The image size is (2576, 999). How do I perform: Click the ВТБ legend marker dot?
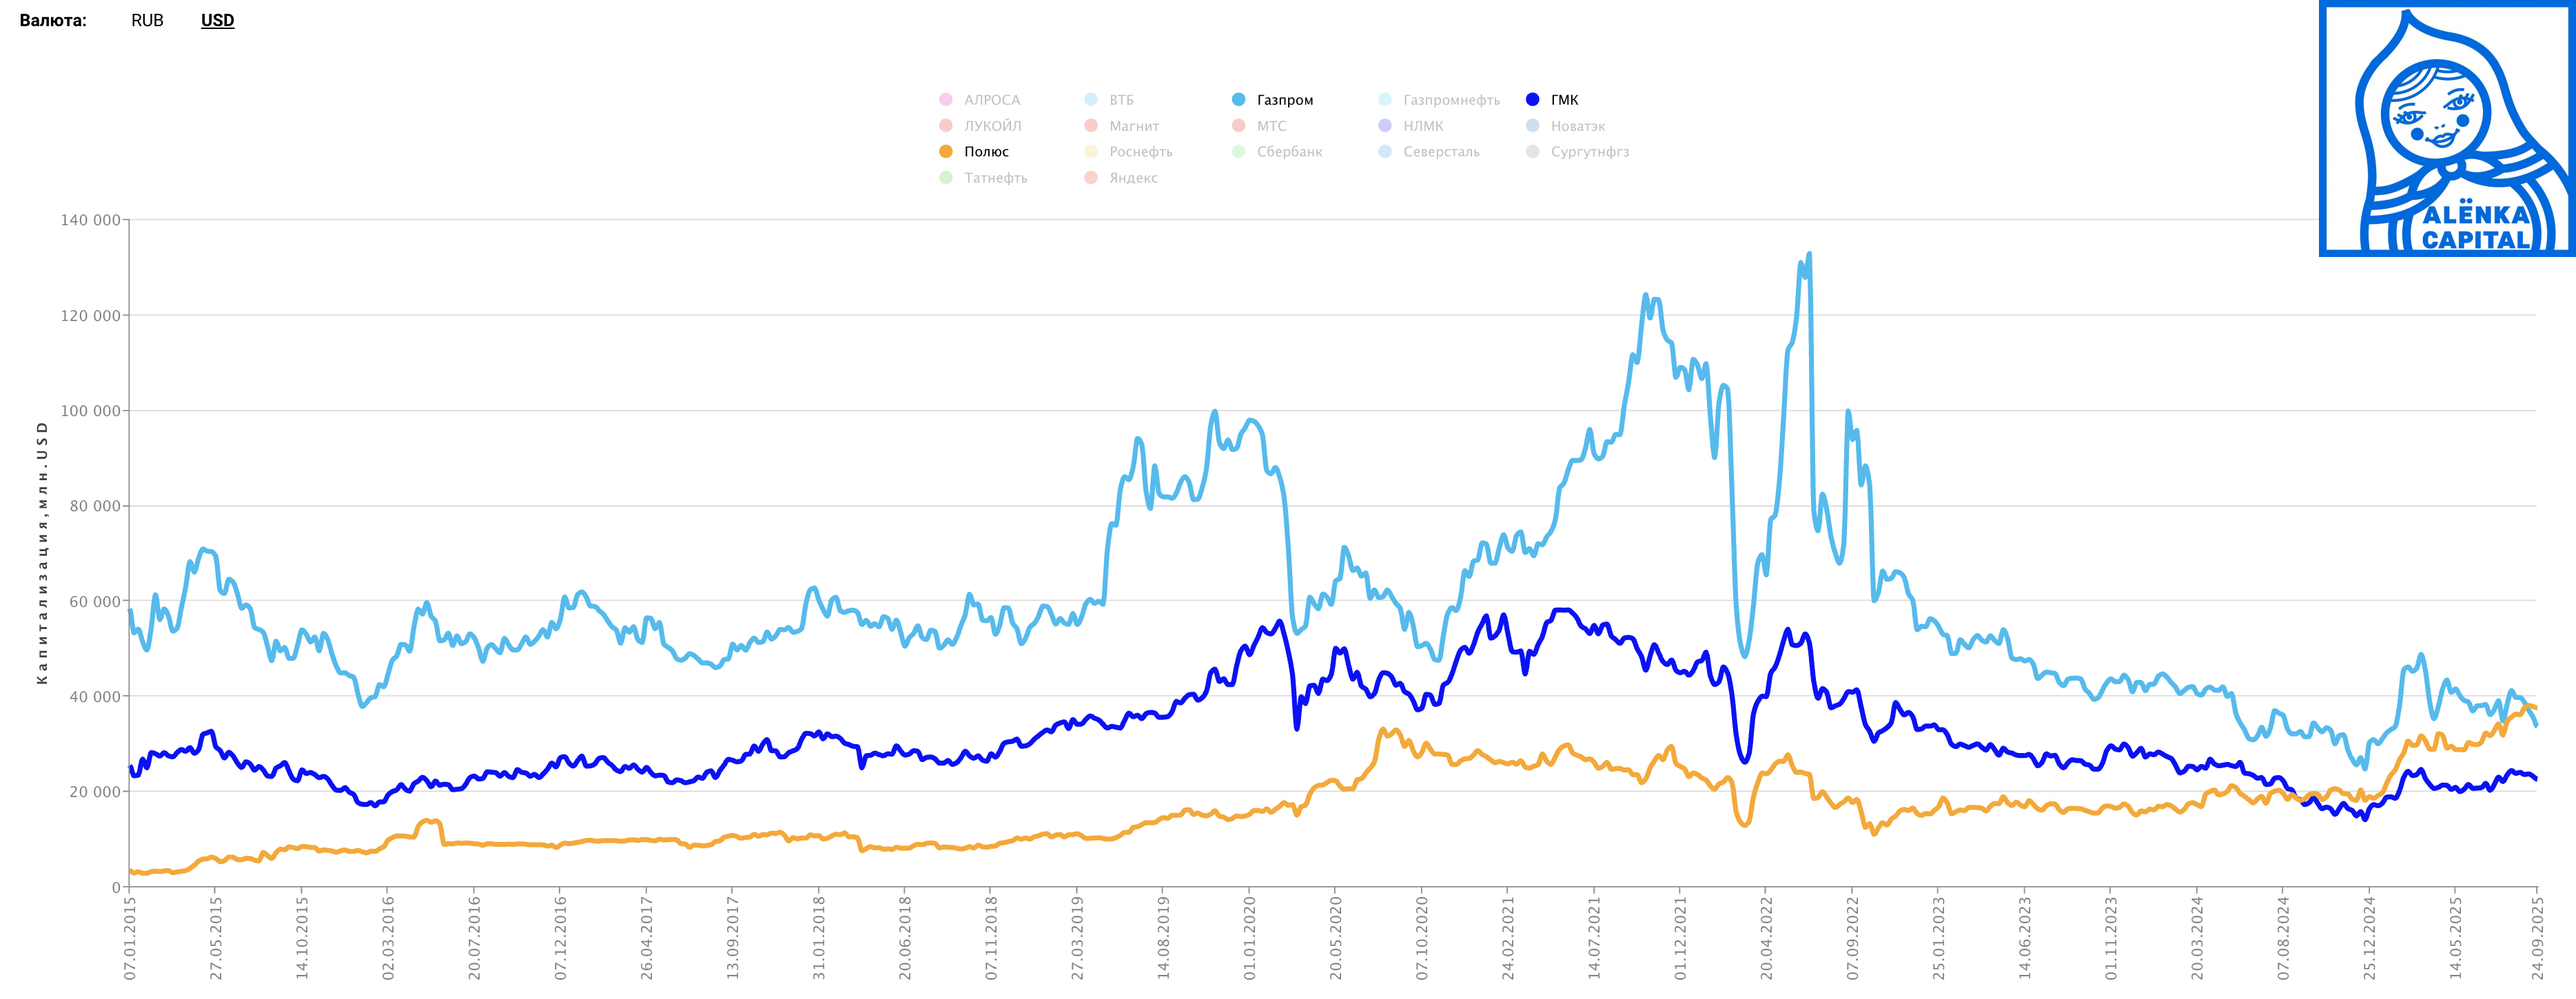[x=1091, y=99]
